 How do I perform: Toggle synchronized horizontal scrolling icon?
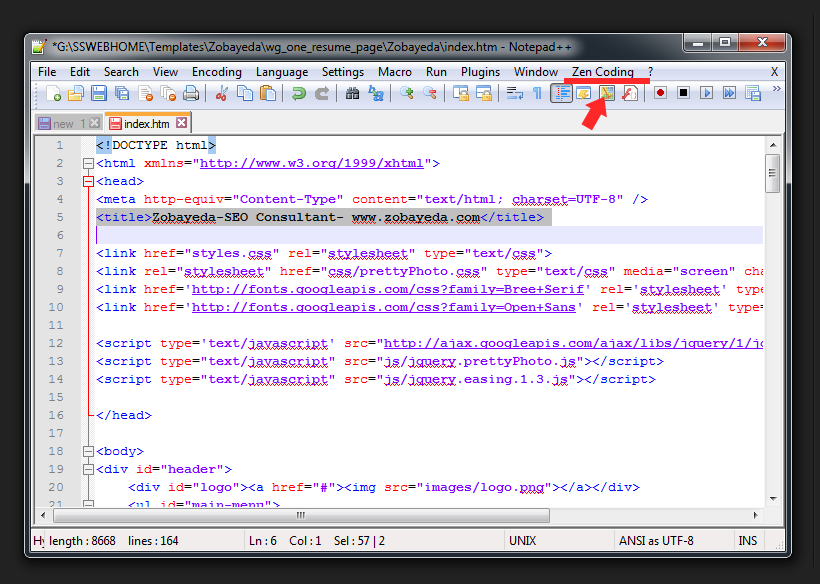coord(484,94)
